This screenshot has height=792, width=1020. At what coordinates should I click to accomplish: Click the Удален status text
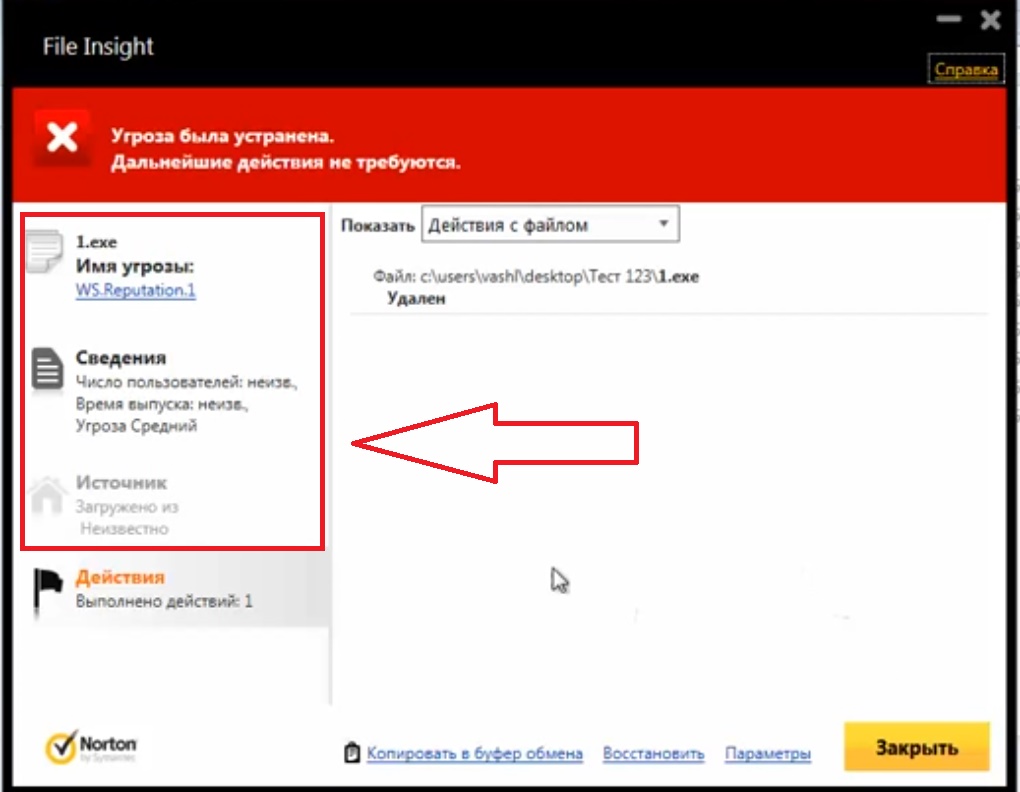pos(416,298)
